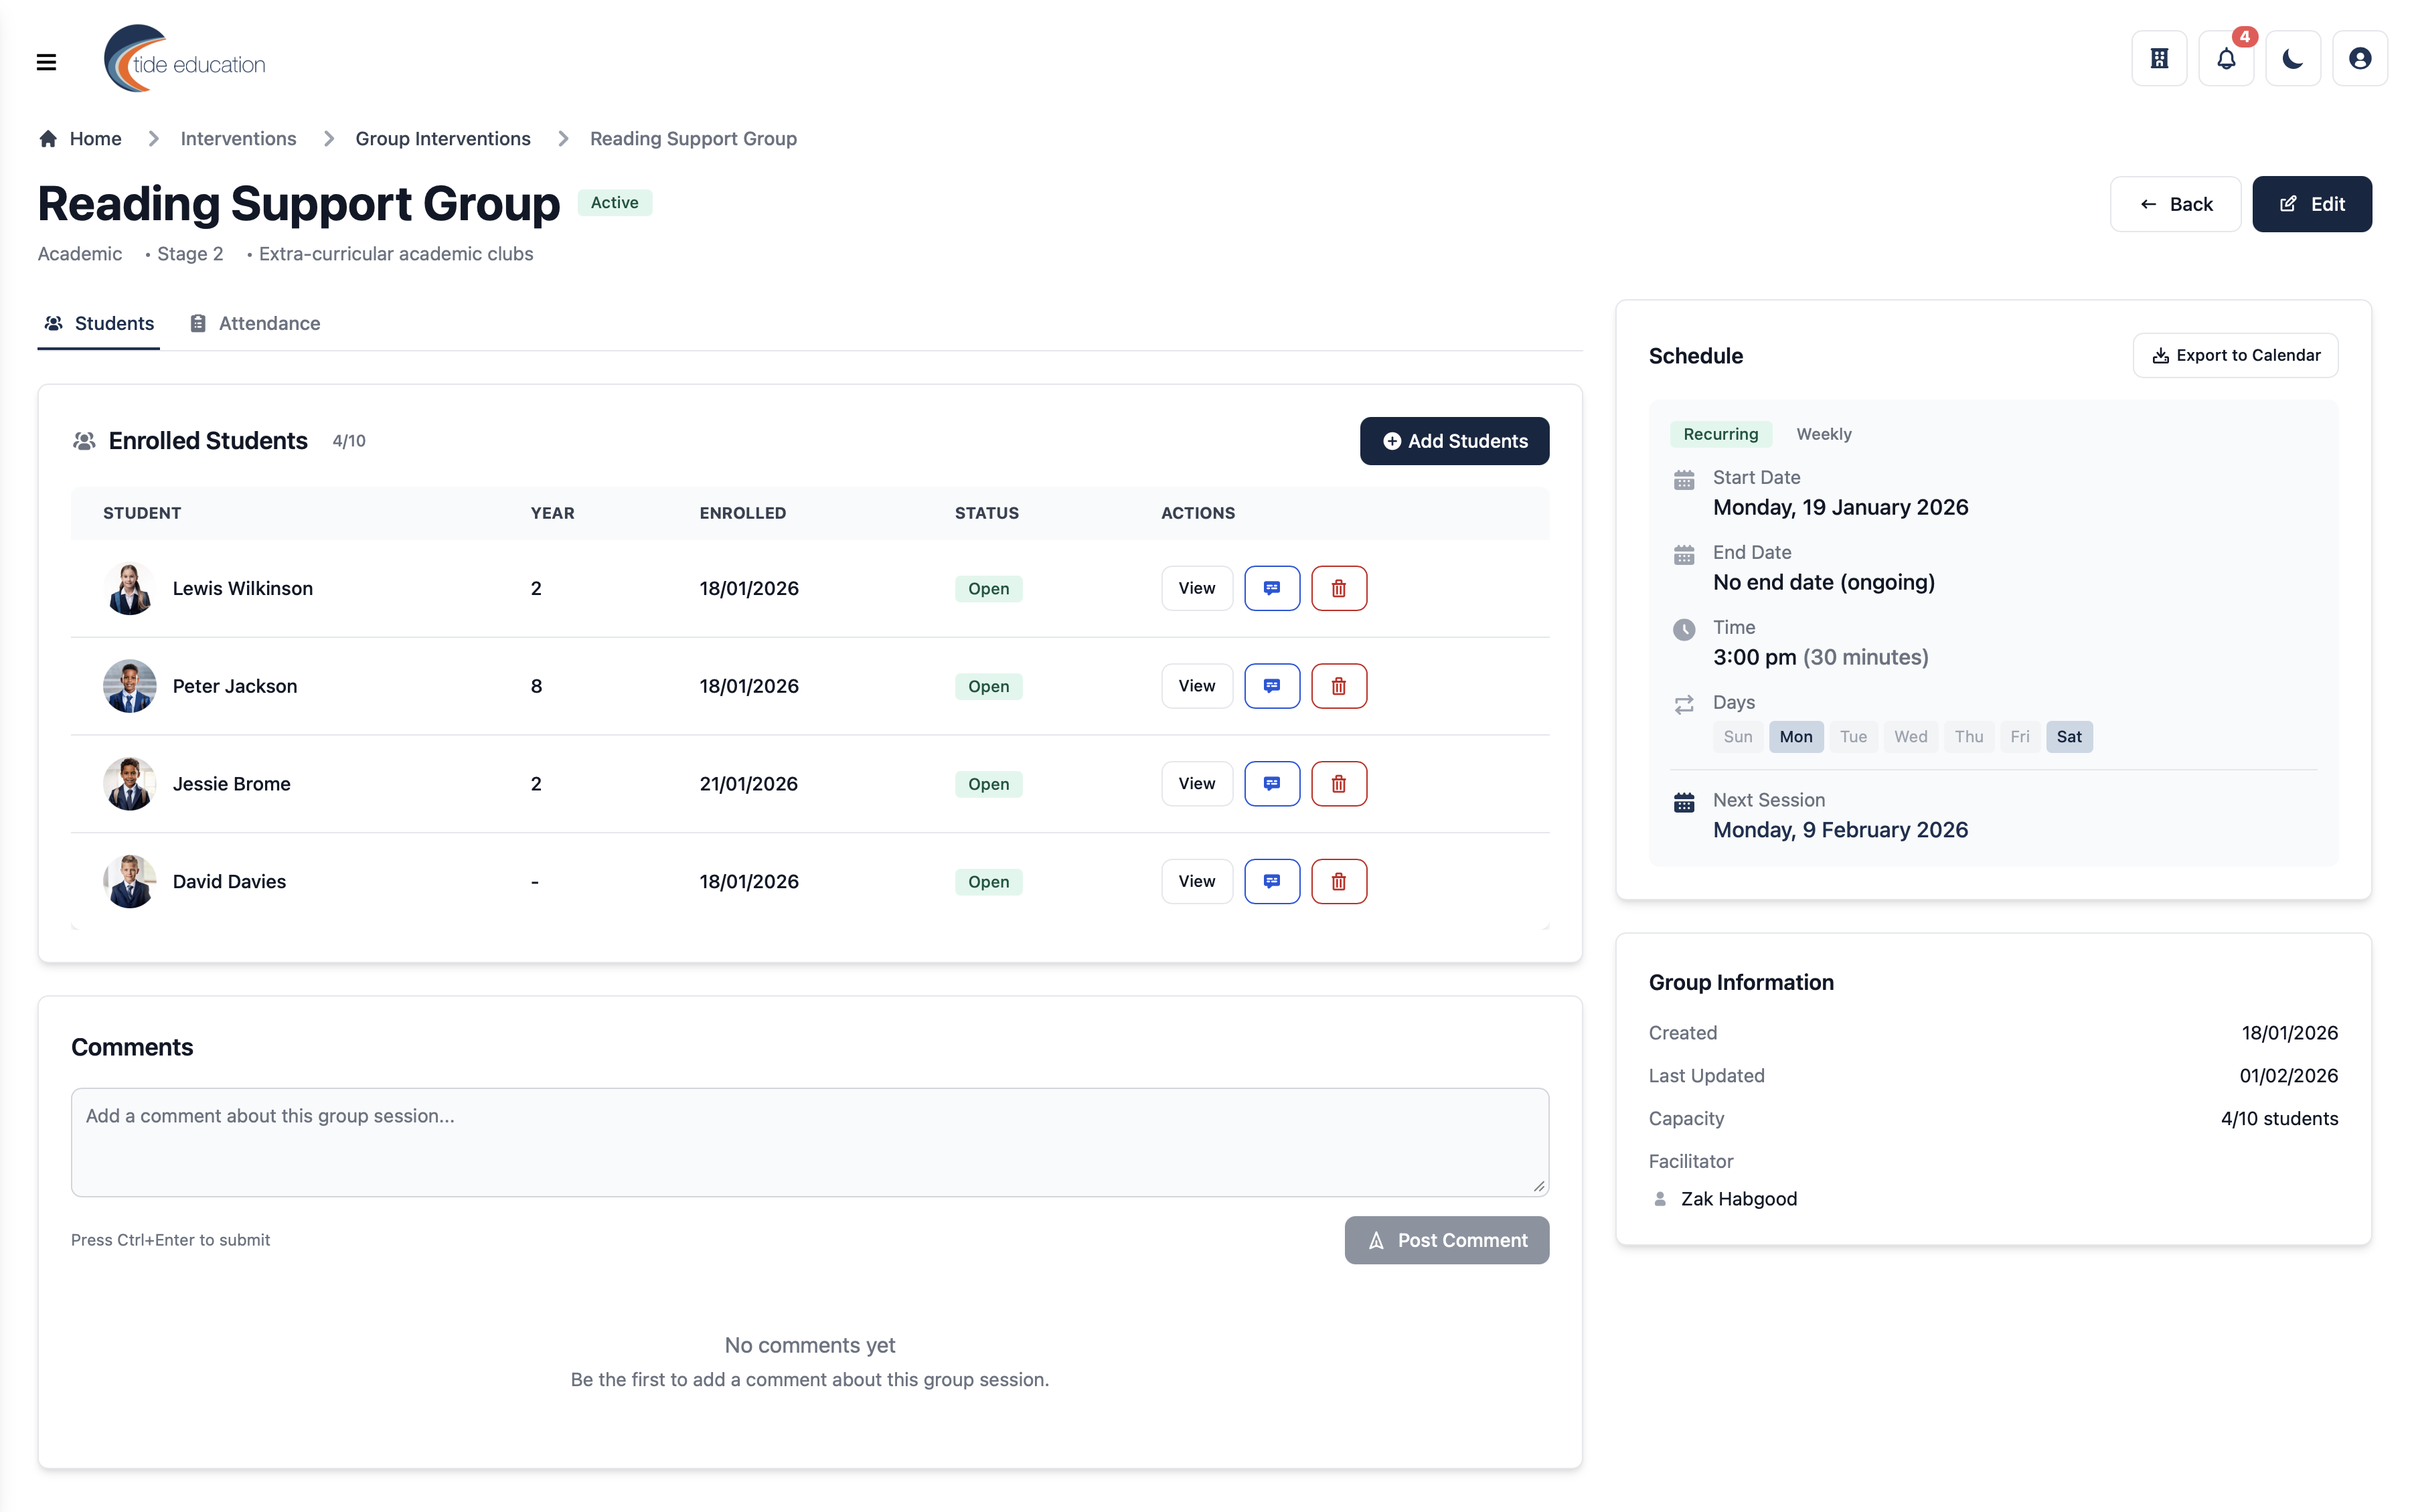
Task: View Jessie Brome's student record
Action: (1196, 784)
